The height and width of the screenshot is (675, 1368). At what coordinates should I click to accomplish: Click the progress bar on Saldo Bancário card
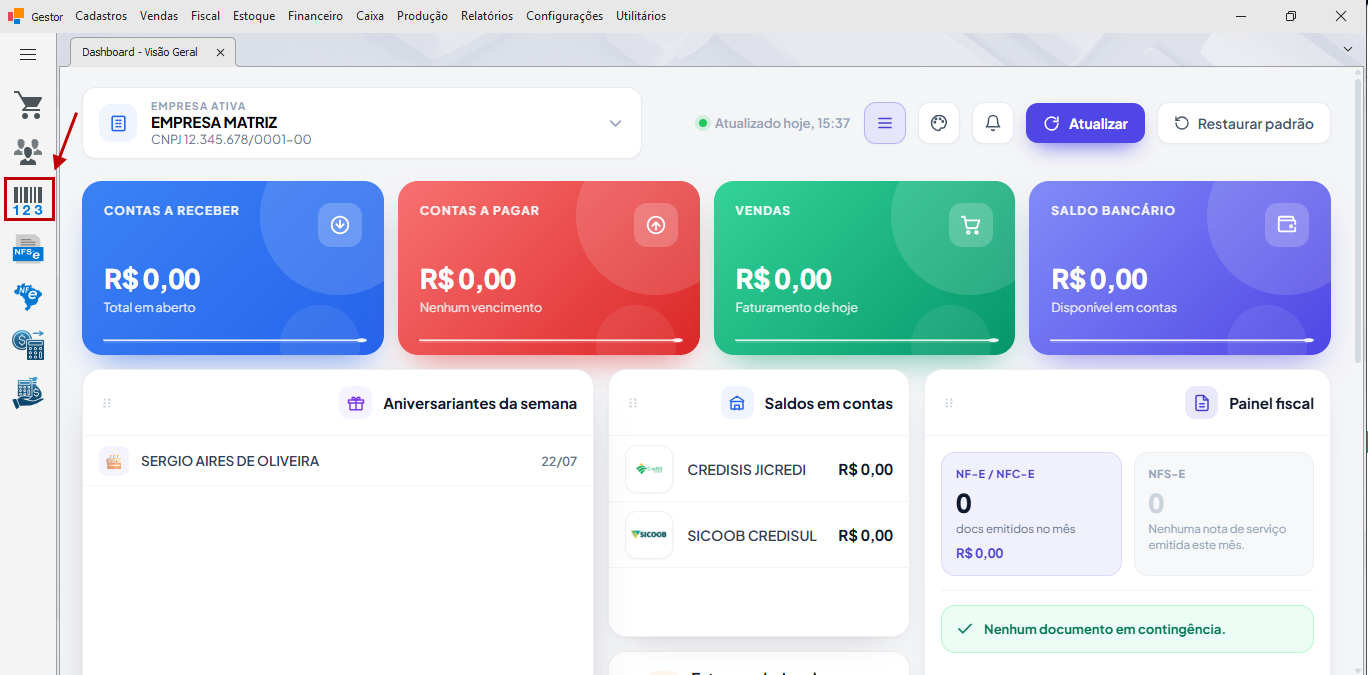coord(1181,340)
